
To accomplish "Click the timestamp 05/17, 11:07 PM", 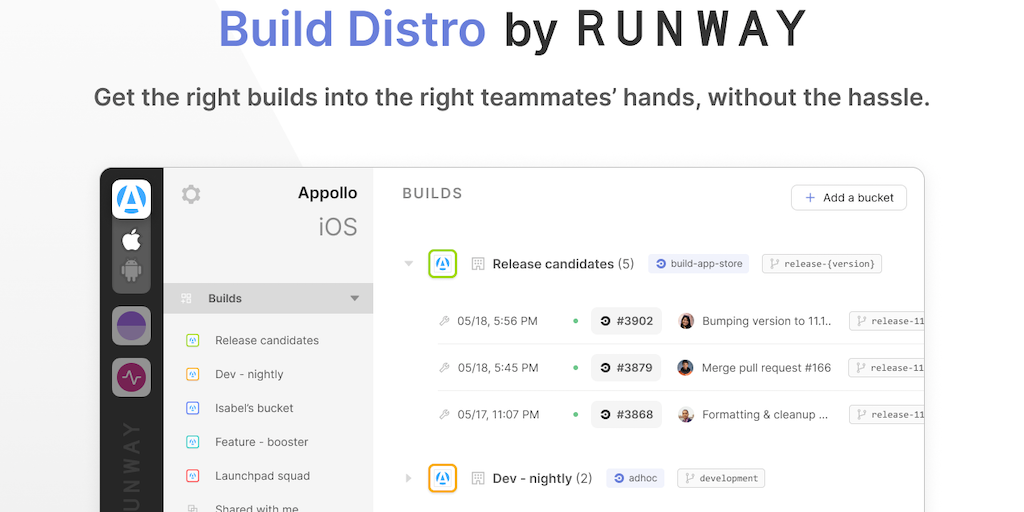I will point(498,415).
